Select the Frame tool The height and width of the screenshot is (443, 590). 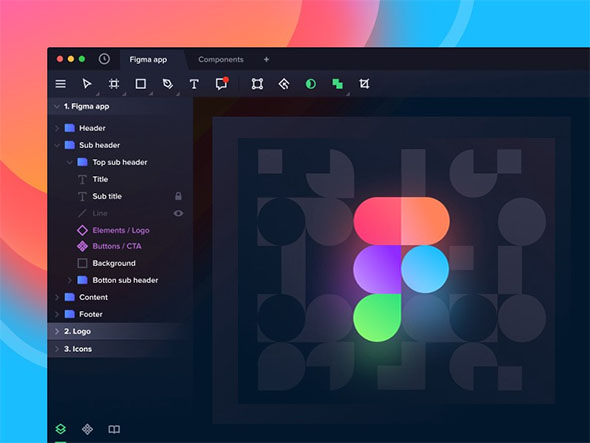pos(114,84)
